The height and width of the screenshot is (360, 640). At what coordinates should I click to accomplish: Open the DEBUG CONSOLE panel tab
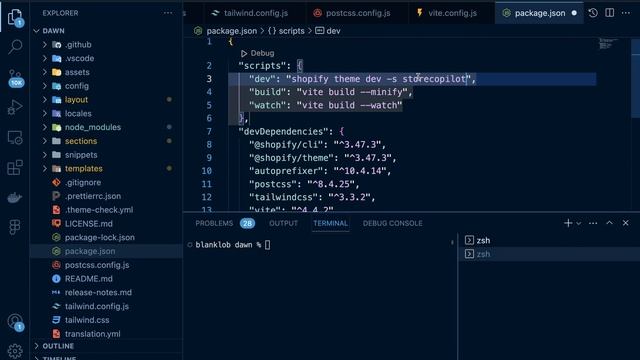(393, 223)
